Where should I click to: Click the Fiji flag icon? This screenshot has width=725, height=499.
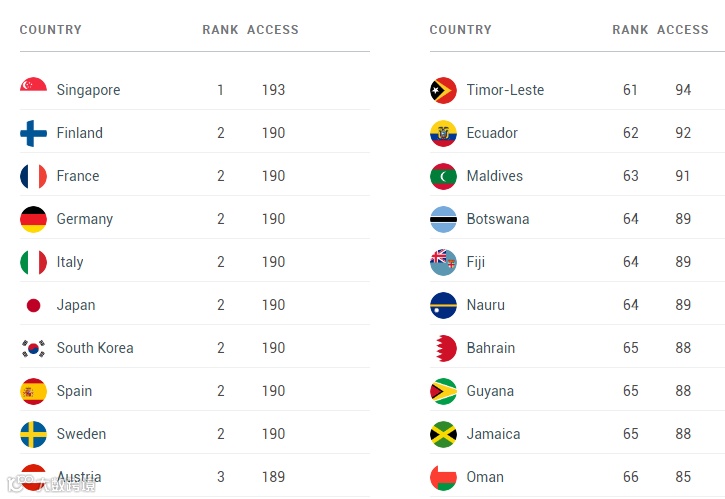click(x=443, y=262)
